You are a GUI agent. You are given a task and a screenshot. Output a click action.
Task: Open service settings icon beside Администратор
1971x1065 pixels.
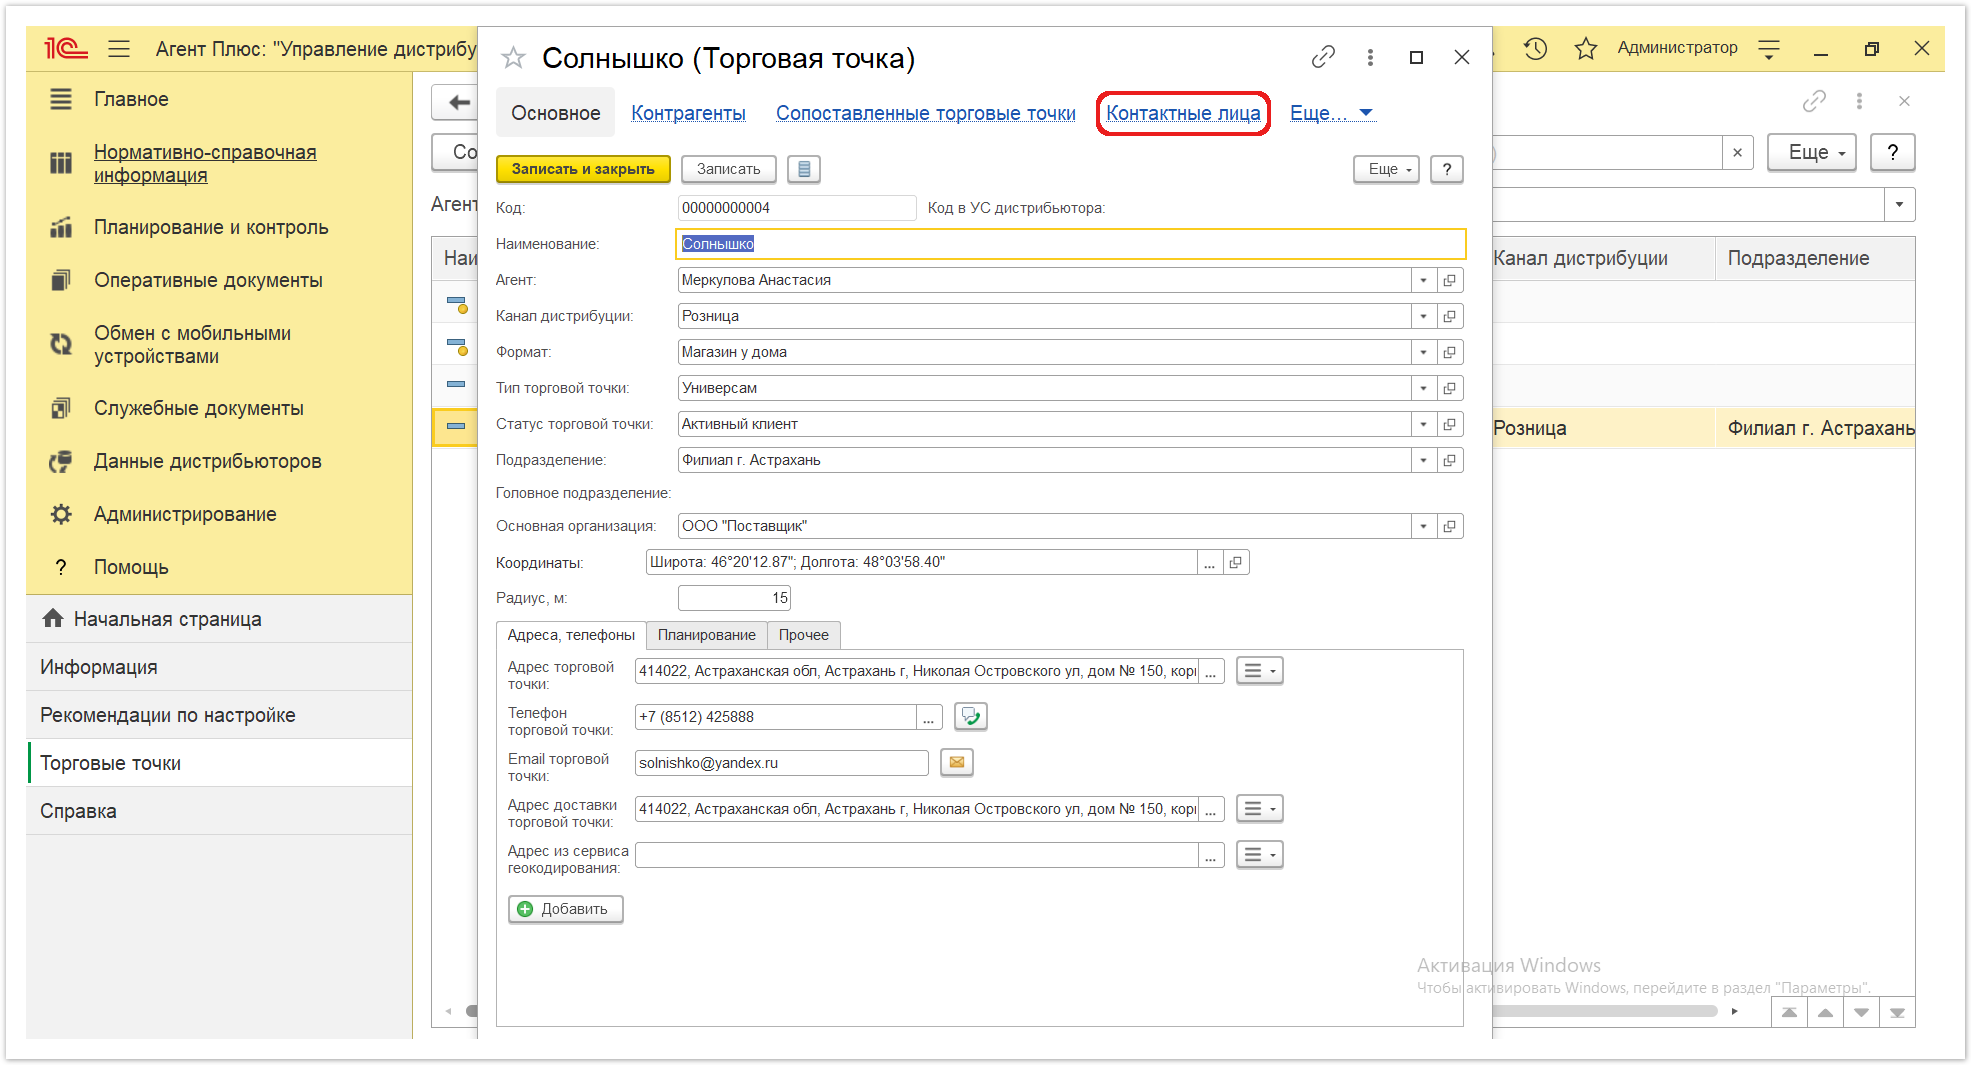(x=1769, y=48)
